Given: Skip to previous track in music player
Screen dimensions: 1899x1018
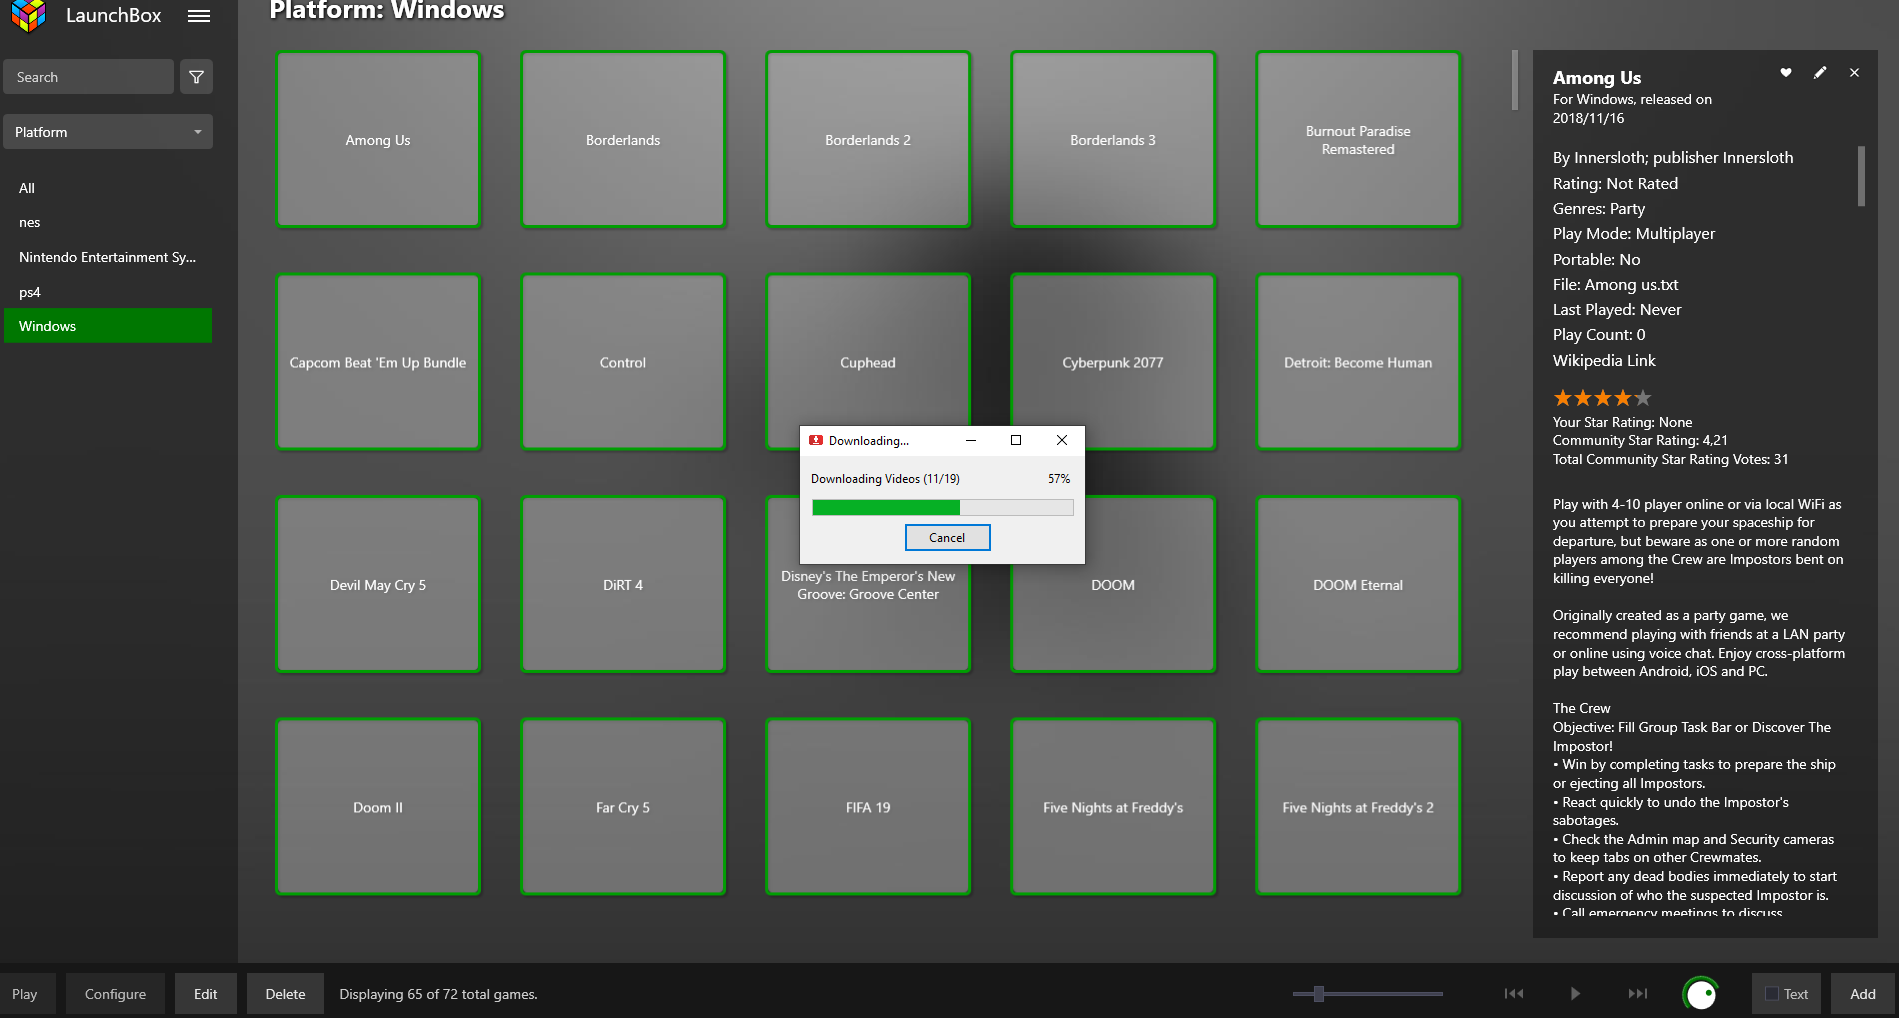Looking at the screenshot, I should 1514,994.
